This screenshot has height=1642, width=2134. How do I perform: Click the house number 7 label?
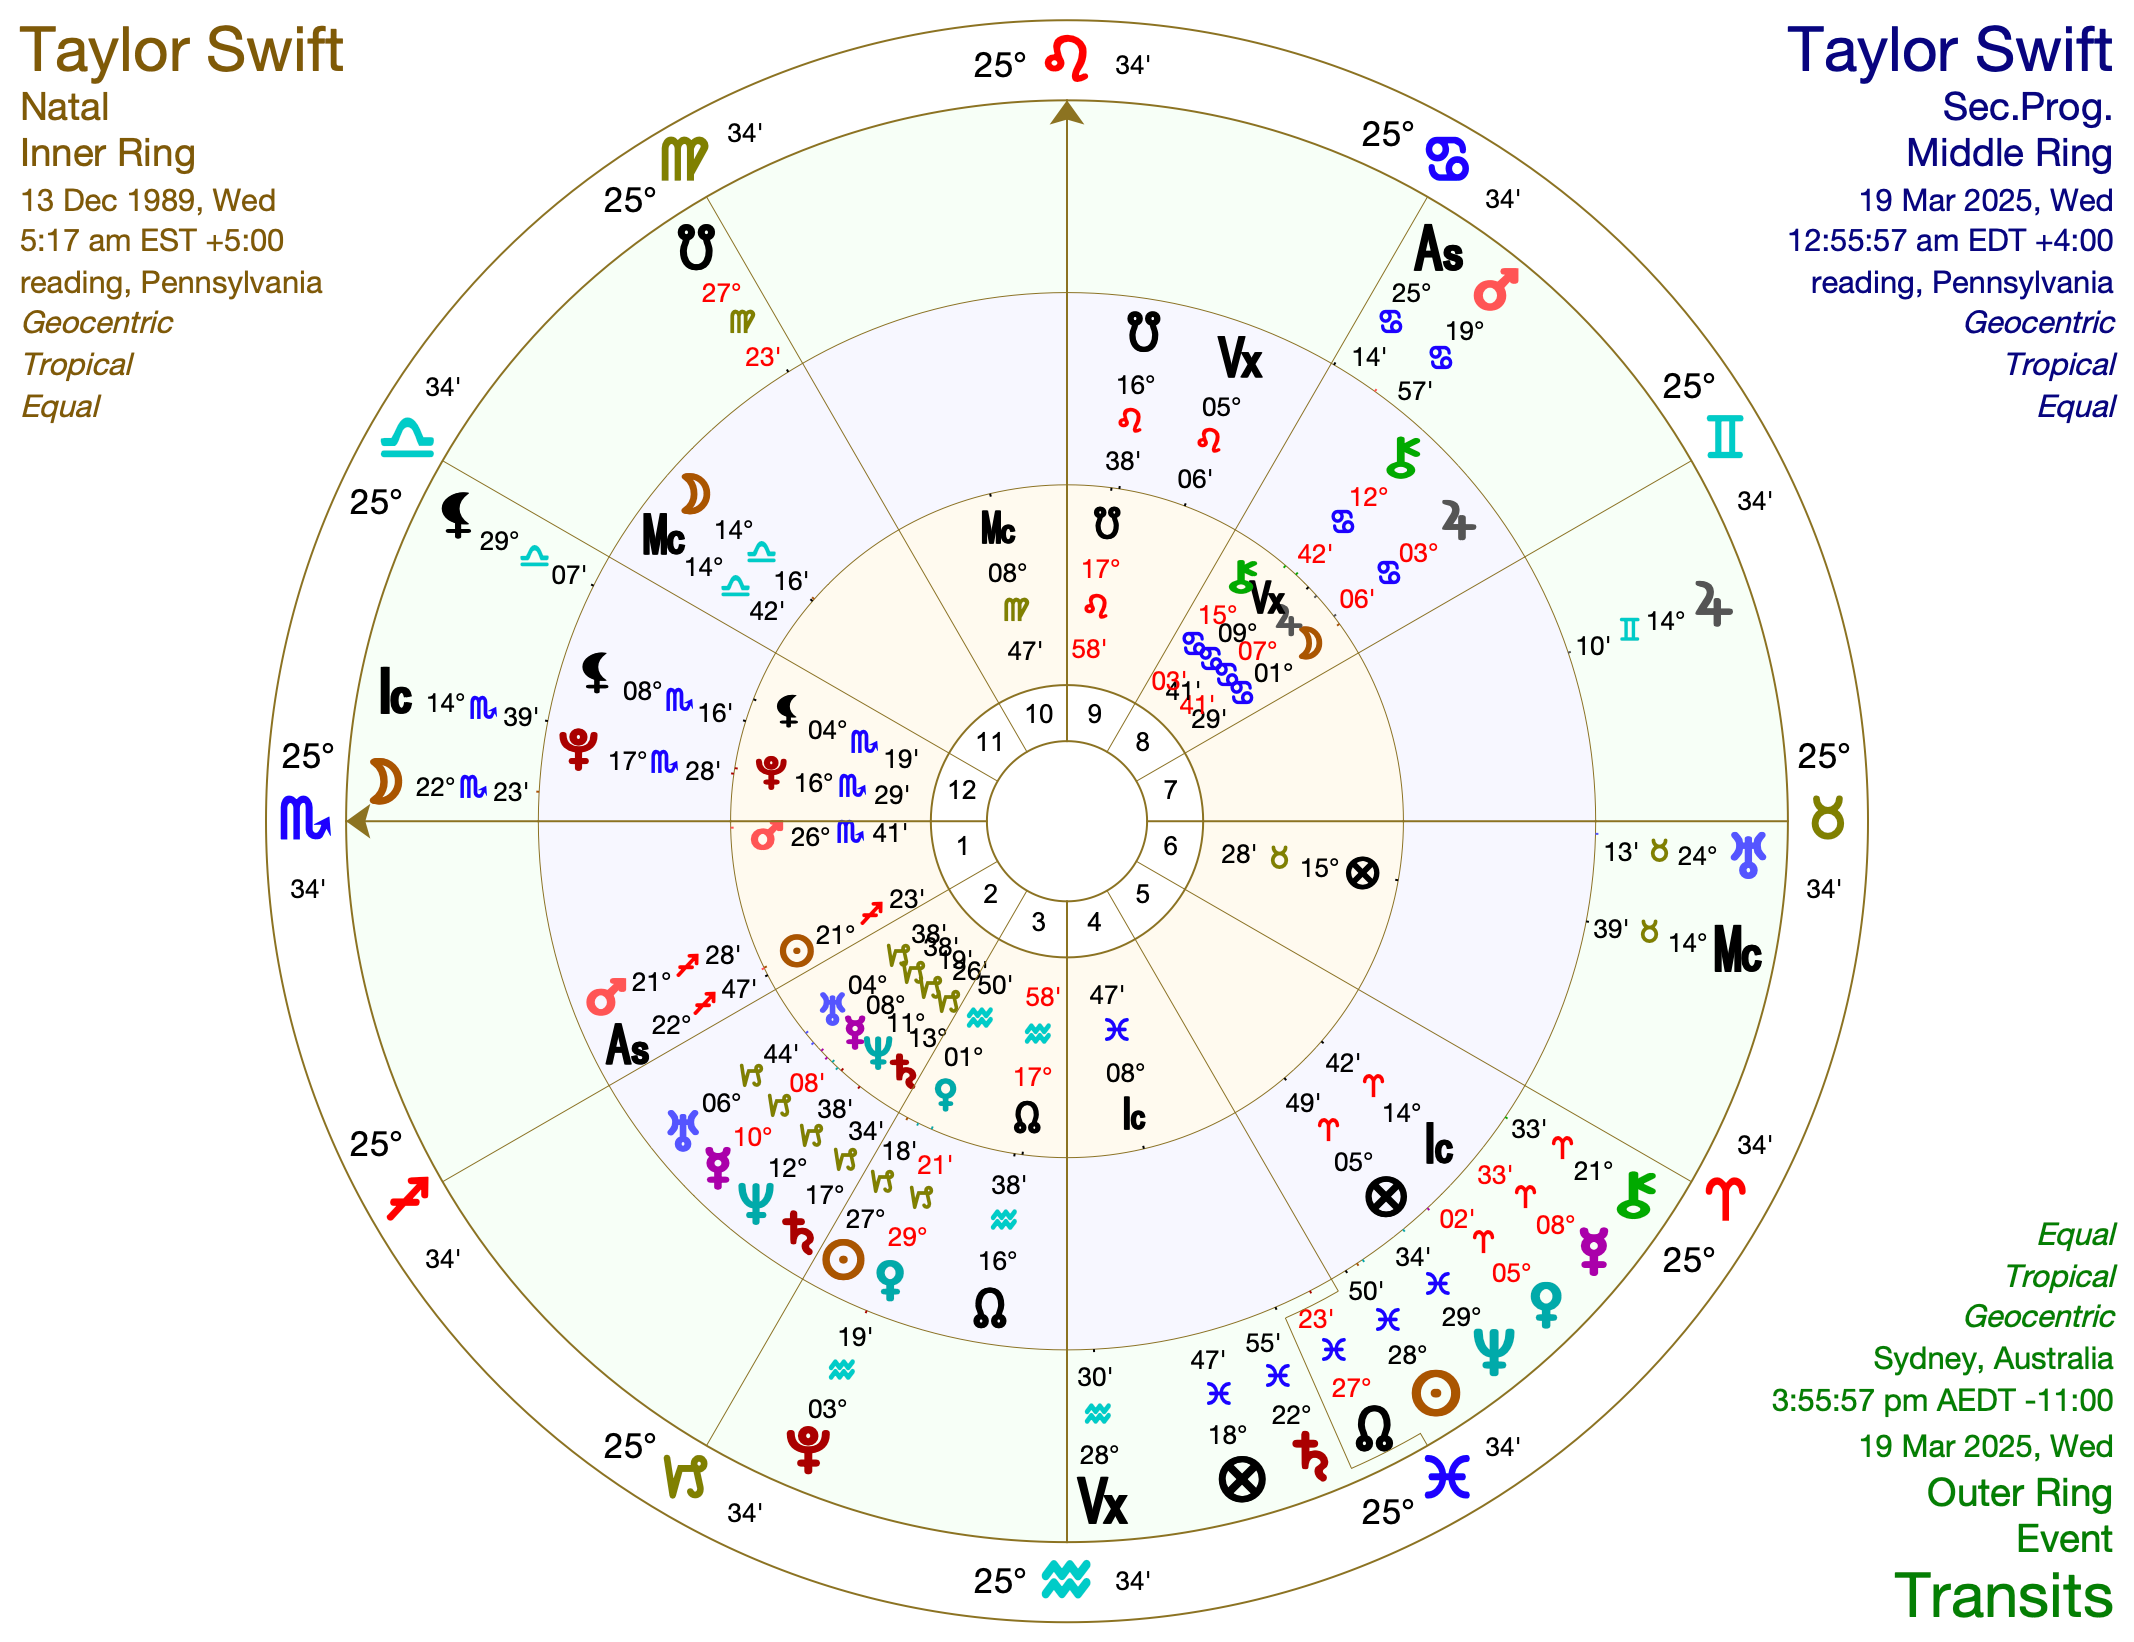click(1170, 789)
